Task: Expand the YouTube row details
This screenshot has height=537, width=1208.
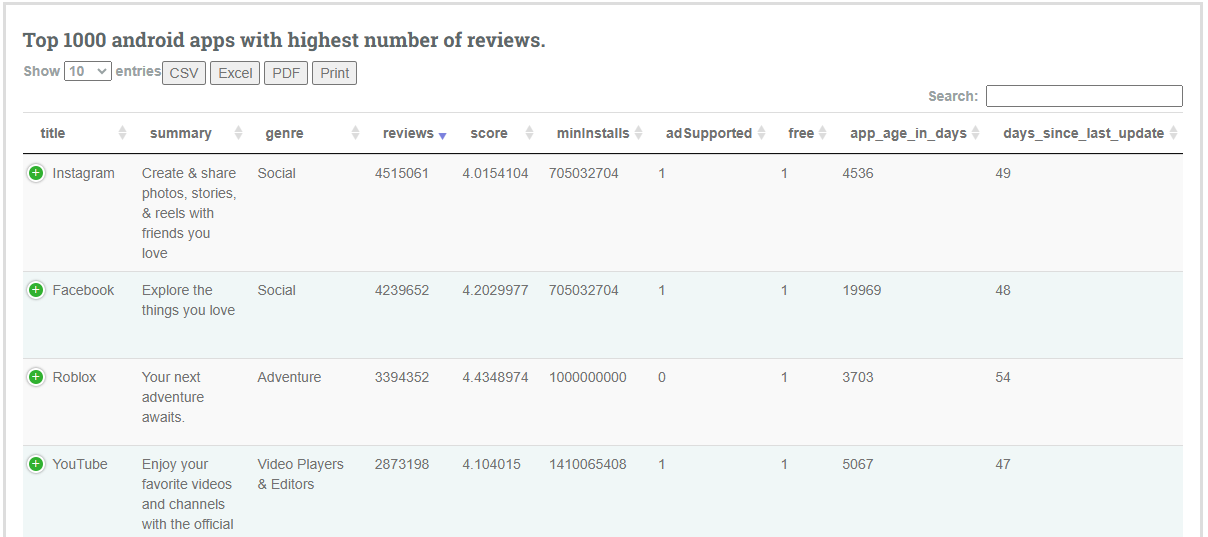Action: tap(36, 464)
